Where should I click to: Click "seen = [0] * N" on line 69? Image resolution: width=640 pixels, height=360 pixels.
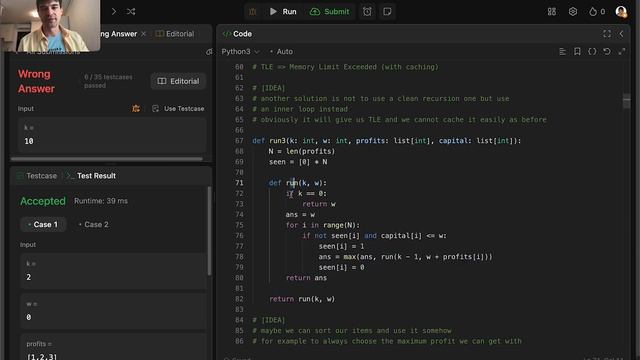298,162
